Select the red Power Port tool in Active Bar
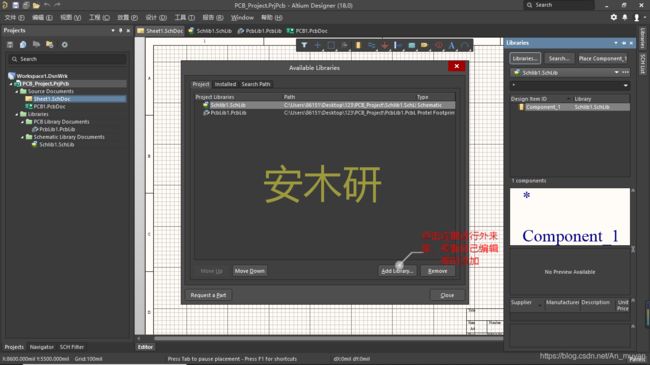The width and height of the screenshot is (650, 365). [x=385, y=45]
